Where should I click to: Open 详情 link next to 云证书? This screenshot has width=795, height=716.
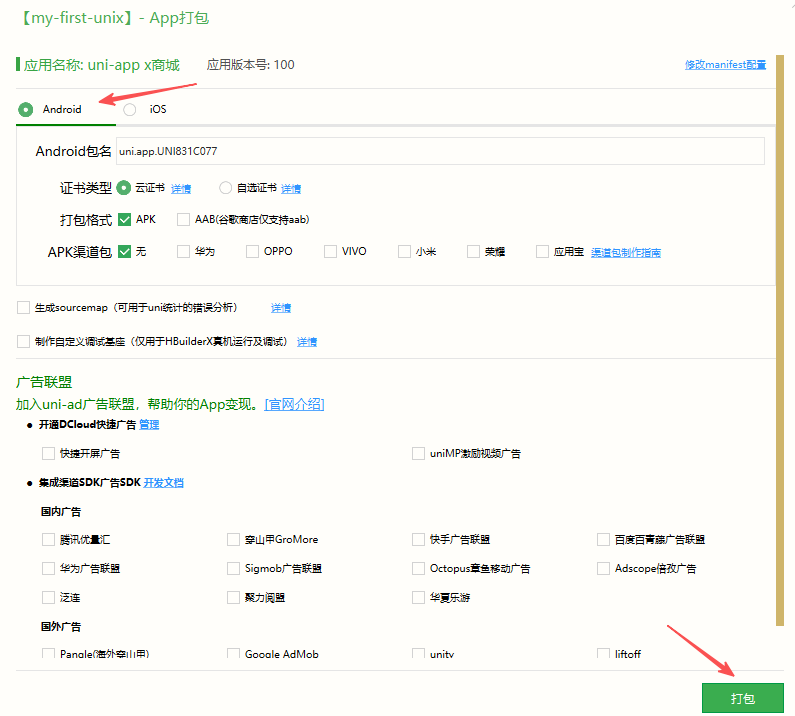click(181, 189)
